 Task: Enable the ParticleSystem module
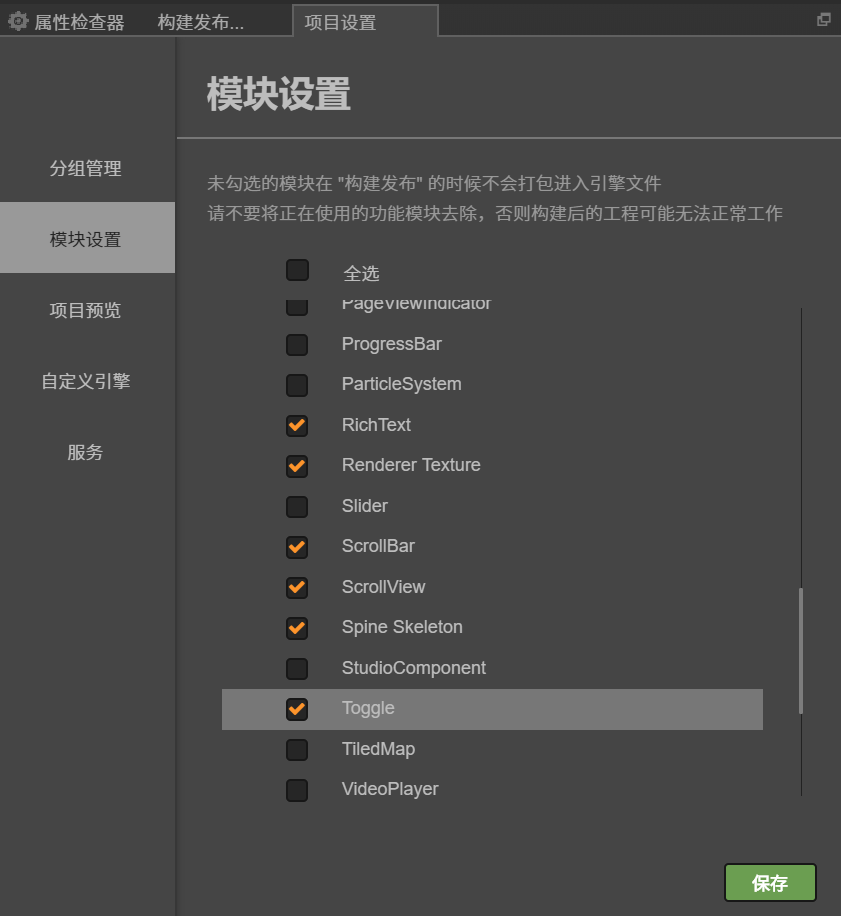pyautogui.click(x=297, y=385)
